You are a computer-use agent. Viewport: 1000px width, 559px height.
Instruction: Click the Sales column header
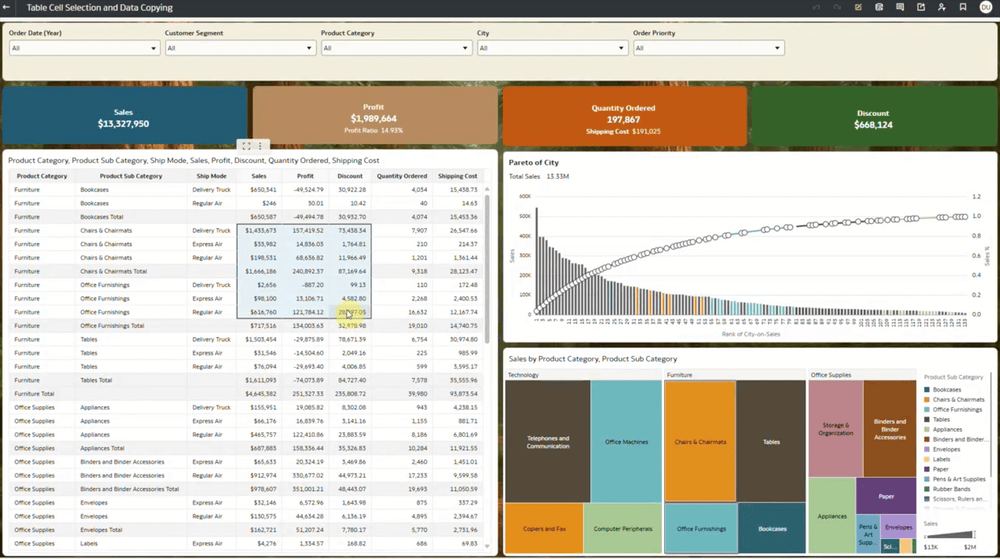coord(259,176)
